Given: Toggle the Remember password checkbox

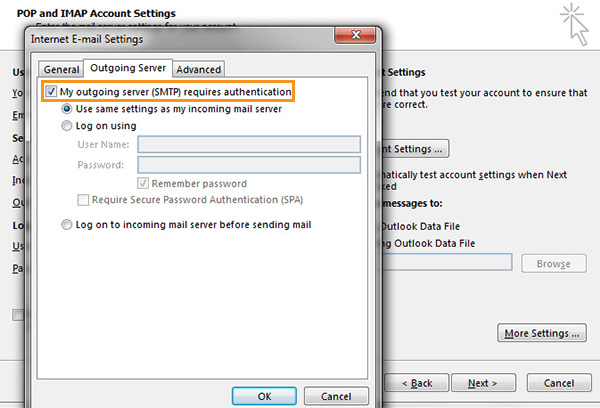Looking at the screenshot, I should [143, 183].
